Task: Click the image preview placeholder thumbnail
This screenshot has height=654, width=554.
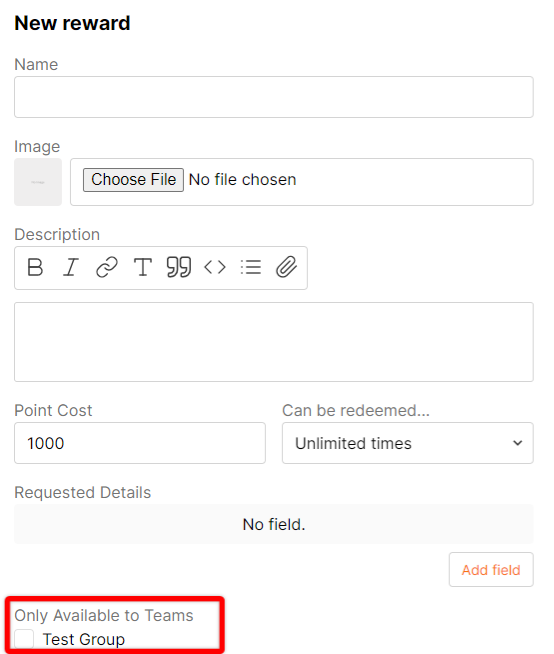Action: 38,182
